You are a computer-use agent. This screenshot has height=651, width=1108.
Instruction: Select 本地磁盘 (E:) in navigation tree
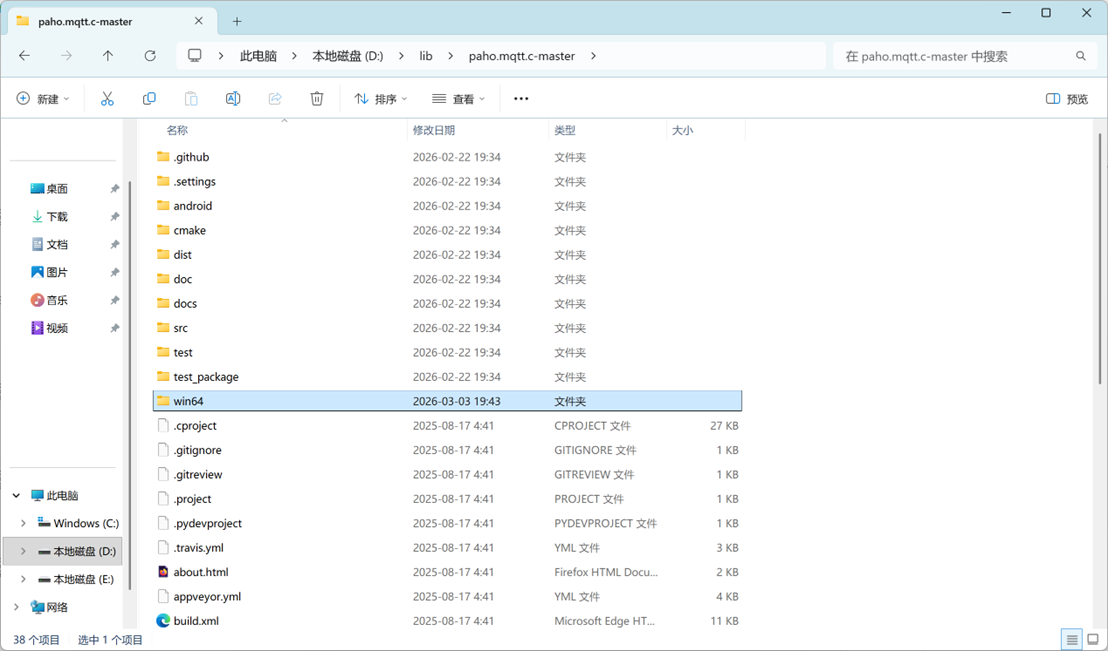(83, 579)
